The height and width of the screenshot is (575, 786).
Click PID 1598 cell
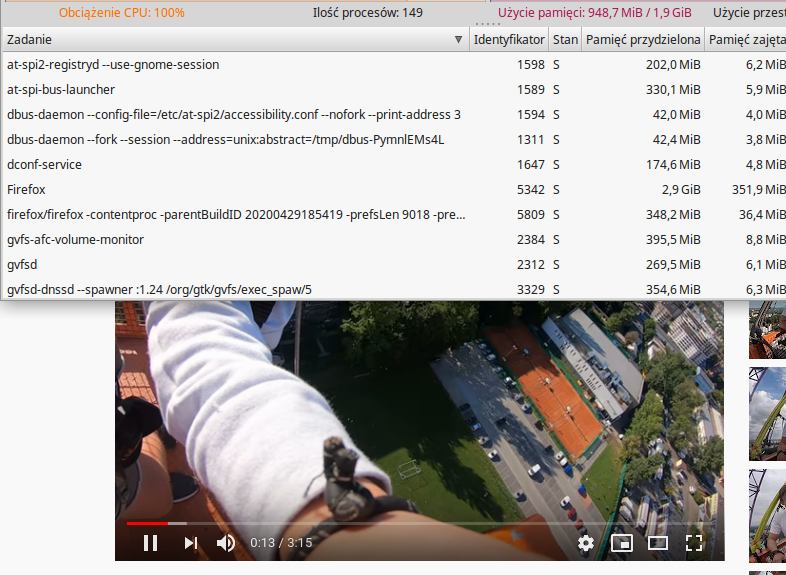(530, 65)
